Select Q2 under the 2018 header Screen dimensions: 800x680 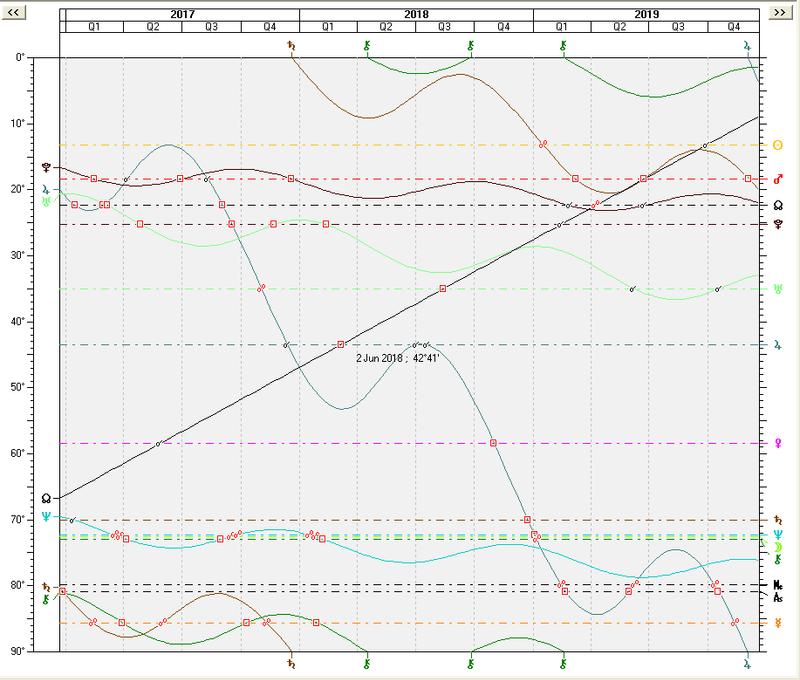point(386,27)
